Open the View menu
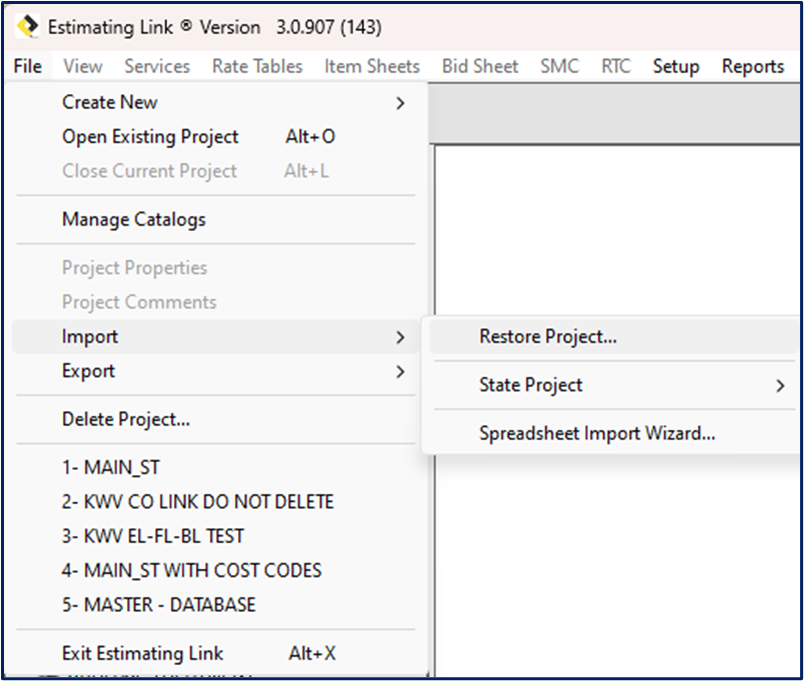Image resolution: width=804 pixels, height=681 pixels. pos(82,66)
